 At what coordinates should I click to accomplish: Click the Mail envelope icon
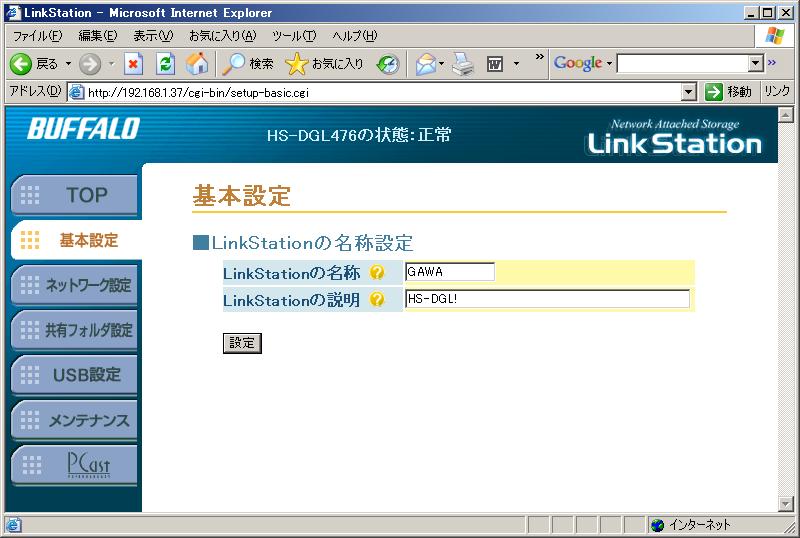click(x=426, y=64)
